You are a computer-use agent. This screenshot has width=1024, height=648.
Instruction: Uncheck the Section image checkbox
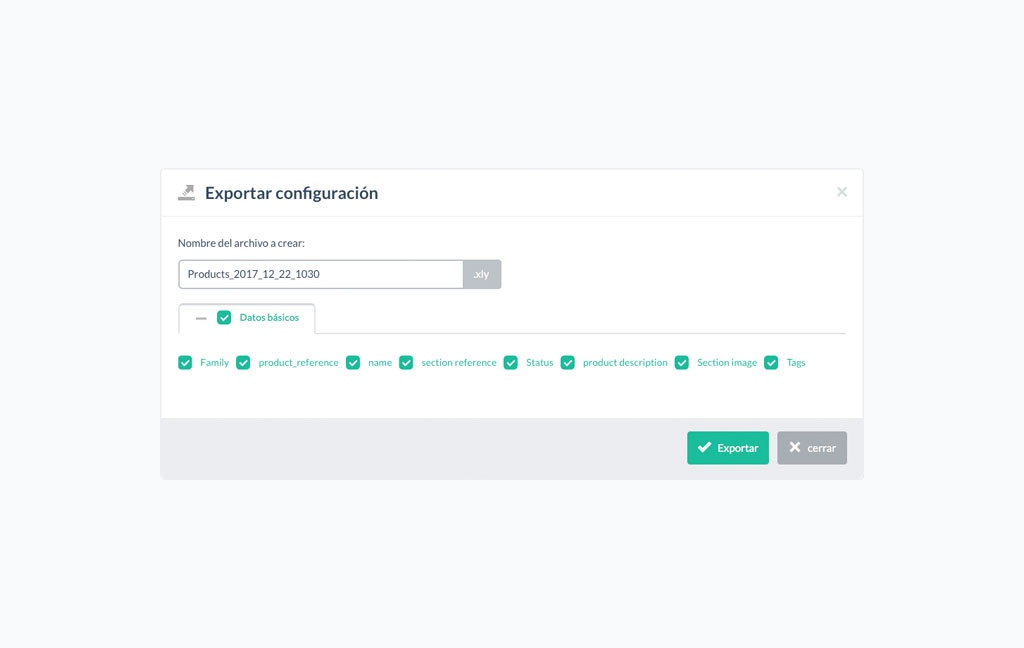pos(682,363)
